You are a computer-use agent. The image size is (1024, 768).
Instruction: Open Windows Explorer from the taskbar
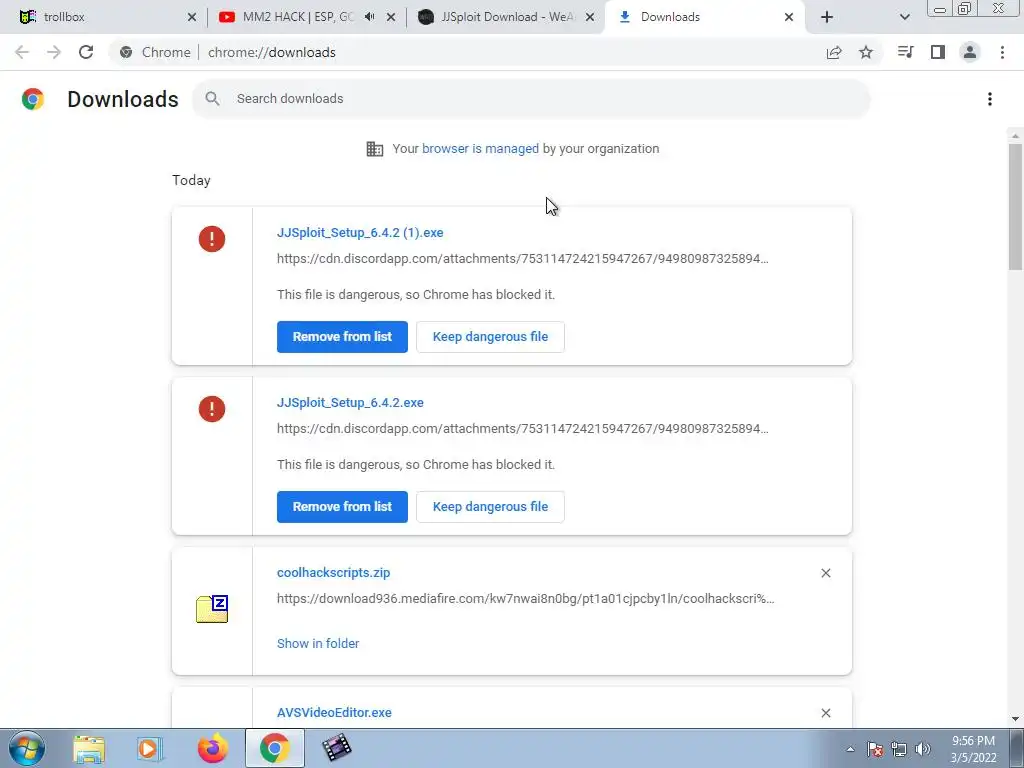pyautogui.click(x=89, y=749)
